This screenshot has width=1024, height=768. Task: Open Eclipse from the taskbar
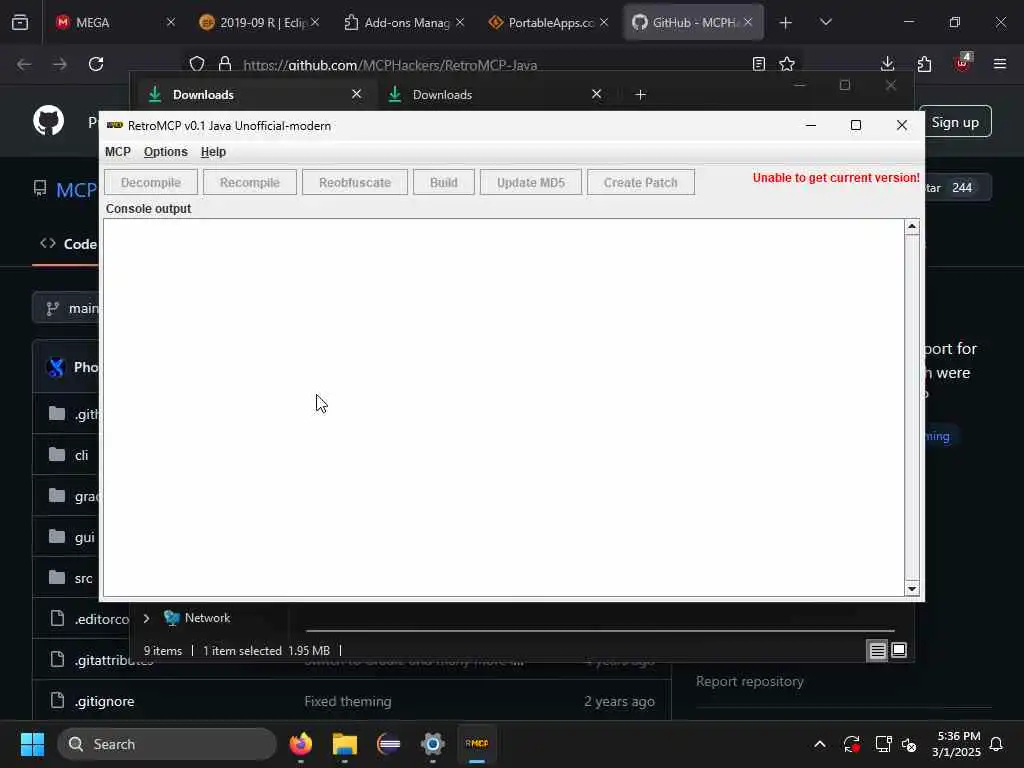click(389, 744)
